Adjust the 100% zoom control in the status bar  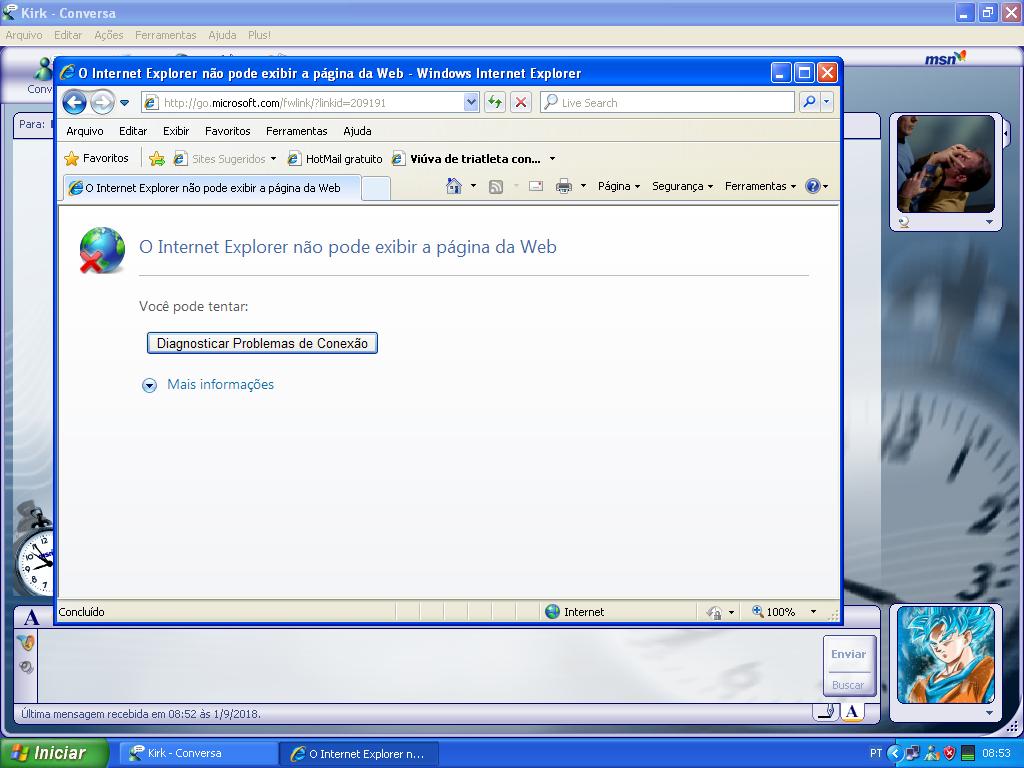coord(782,611)
